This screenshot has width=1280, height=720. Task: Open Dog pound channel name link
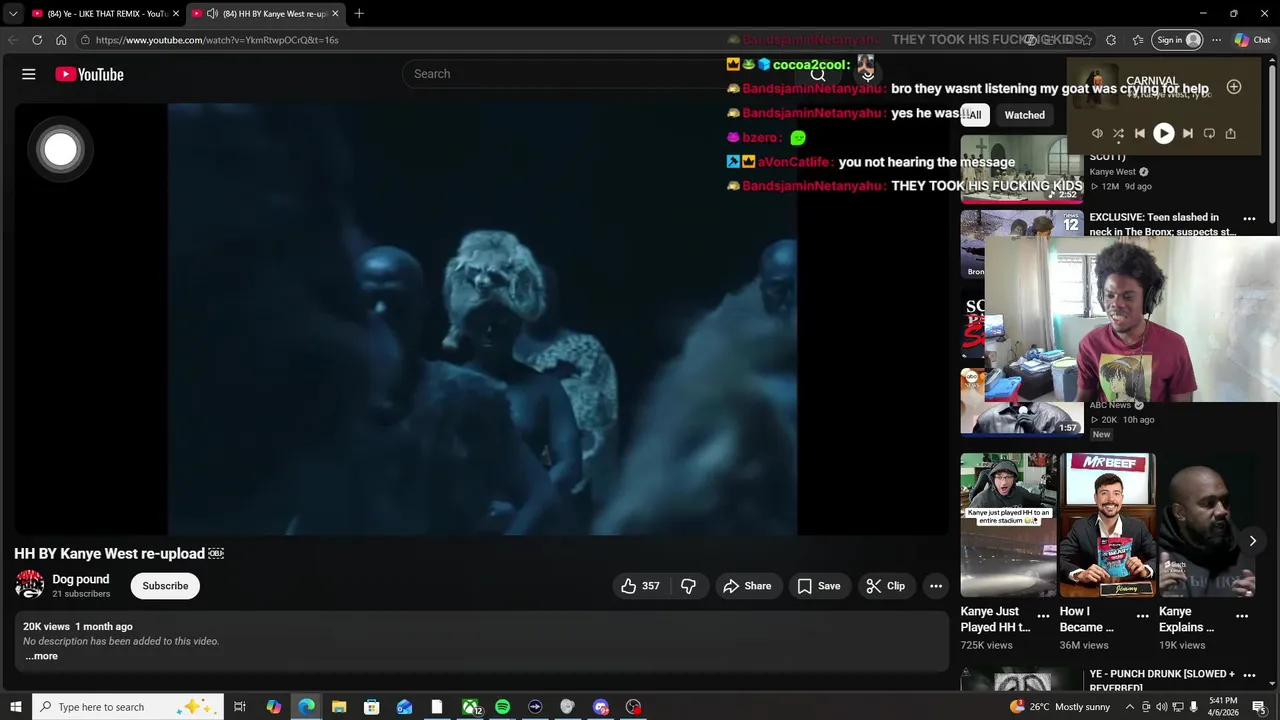pos(81,579)
